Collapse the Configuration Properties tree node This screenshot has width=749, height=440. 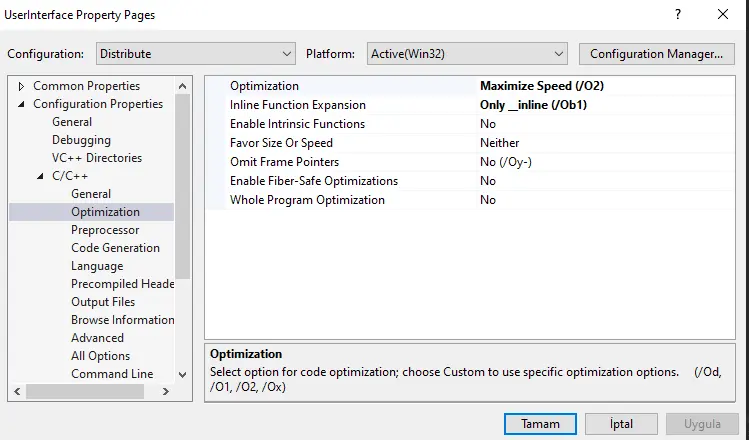point(21,104)
